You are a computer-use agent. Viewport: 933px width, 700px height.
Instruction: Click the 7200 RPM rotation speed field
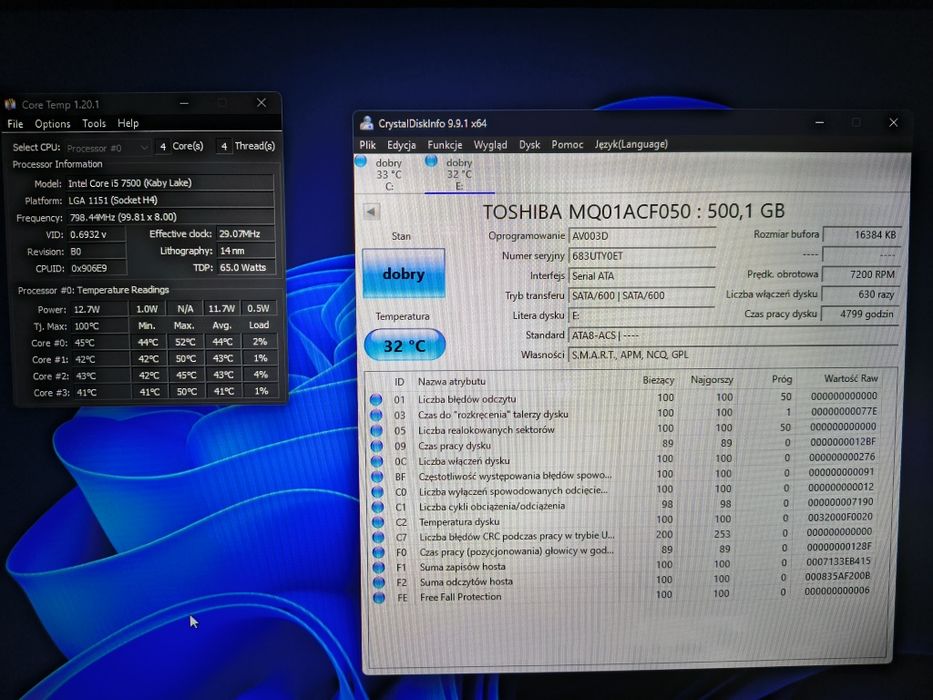coord(861,274)
